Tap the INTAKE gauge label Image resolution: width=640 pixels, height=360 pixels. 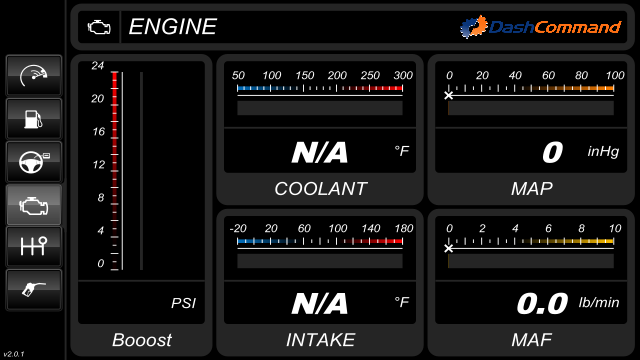tap(320, 340)
